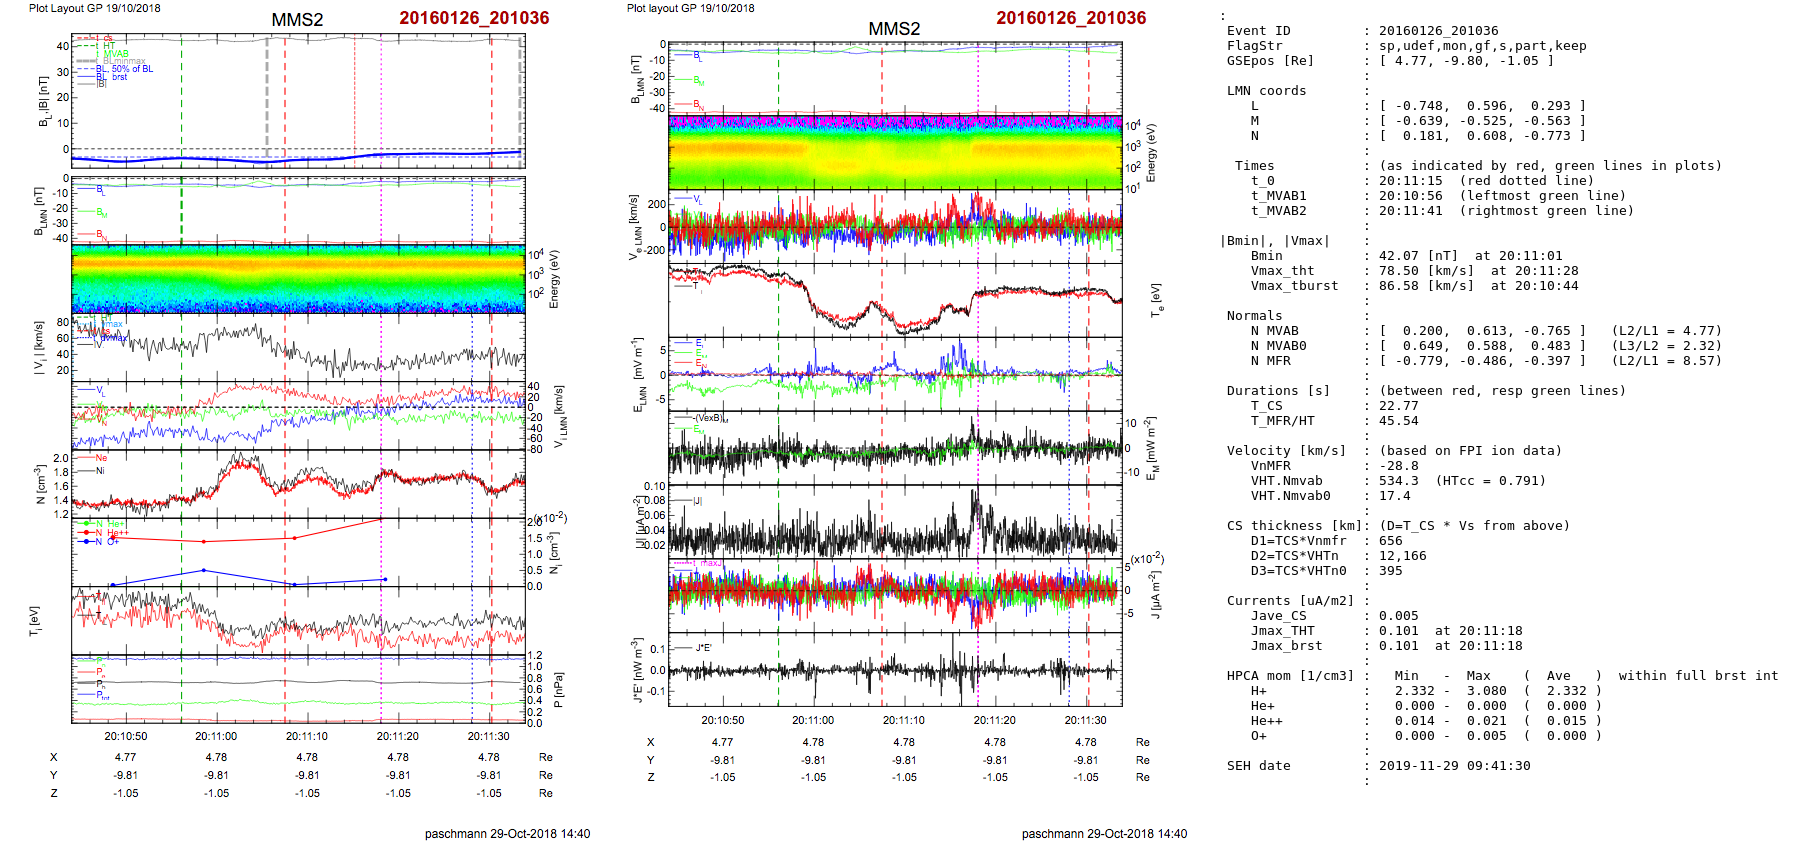This screenshot has height=841, width=1804.
Task: Select the (VexB)M electric field plot
Action: (895, 448)
